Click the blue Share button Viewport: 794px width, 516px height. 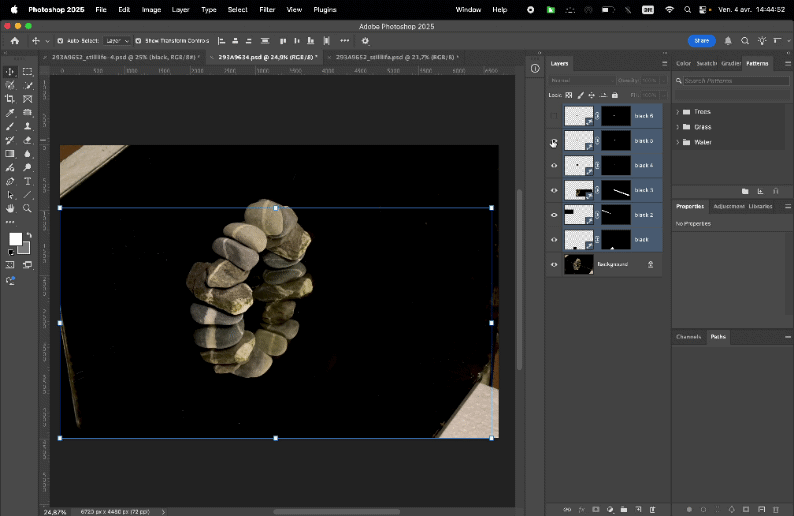point(701,41)
